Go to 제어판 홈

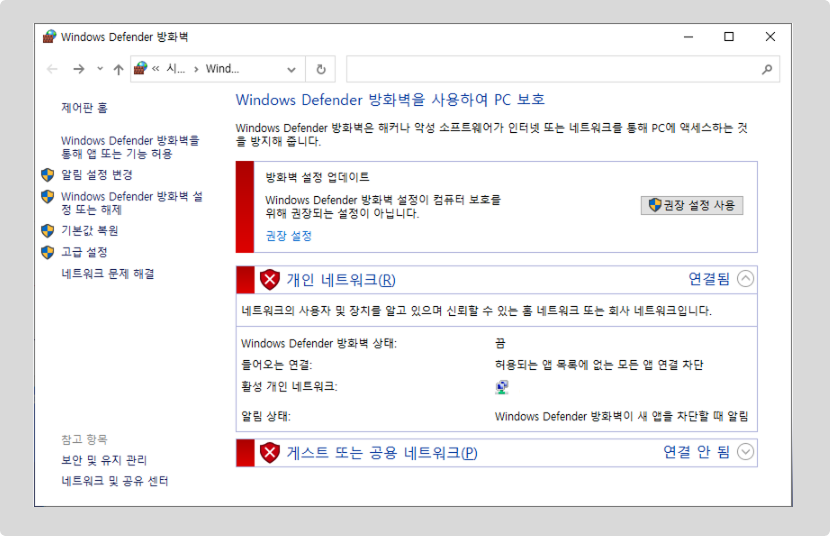(84, 107)
